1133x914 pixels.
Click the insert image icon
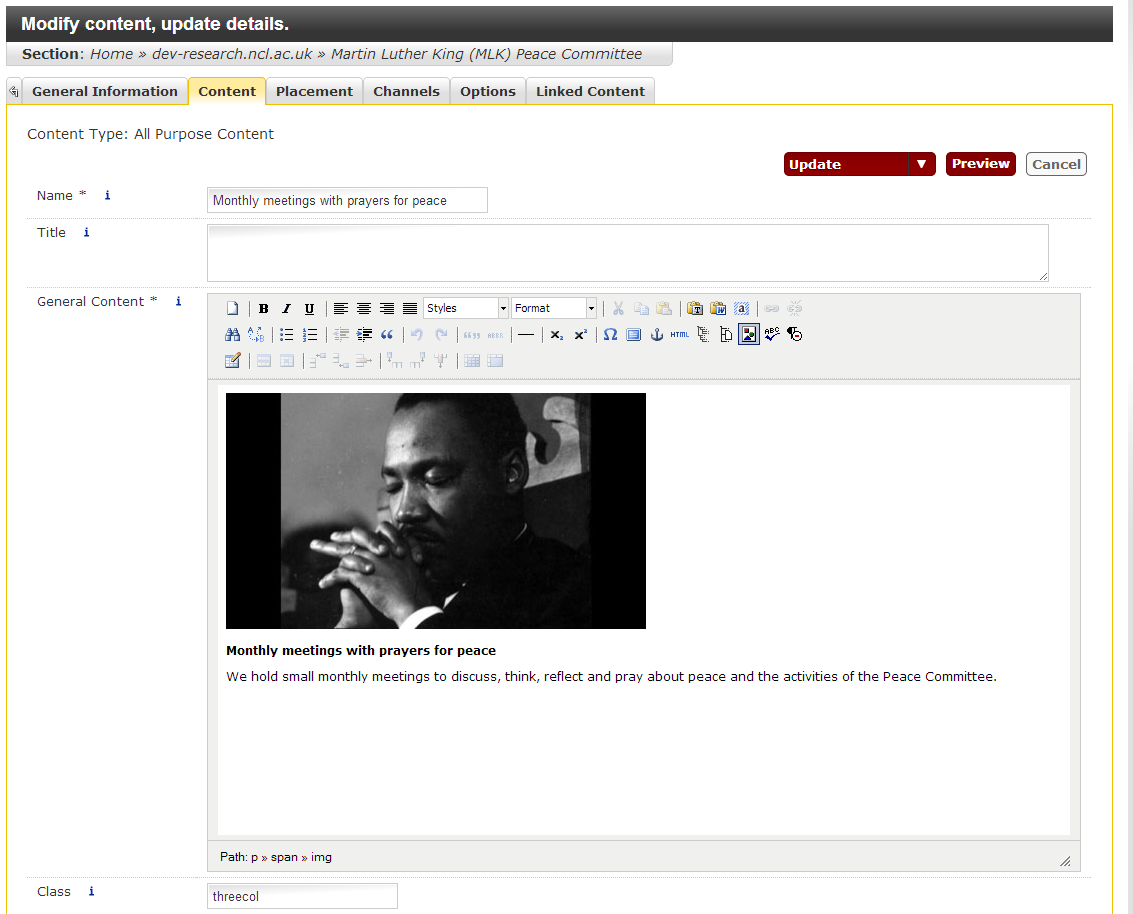(748, 335)
